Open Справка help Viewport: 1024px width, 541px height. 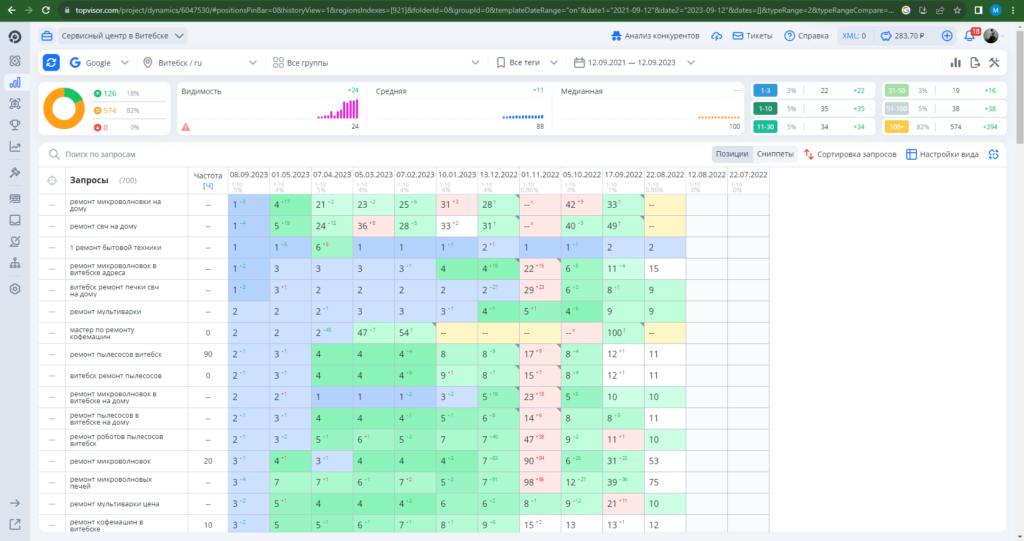click(x=806, y=36)
